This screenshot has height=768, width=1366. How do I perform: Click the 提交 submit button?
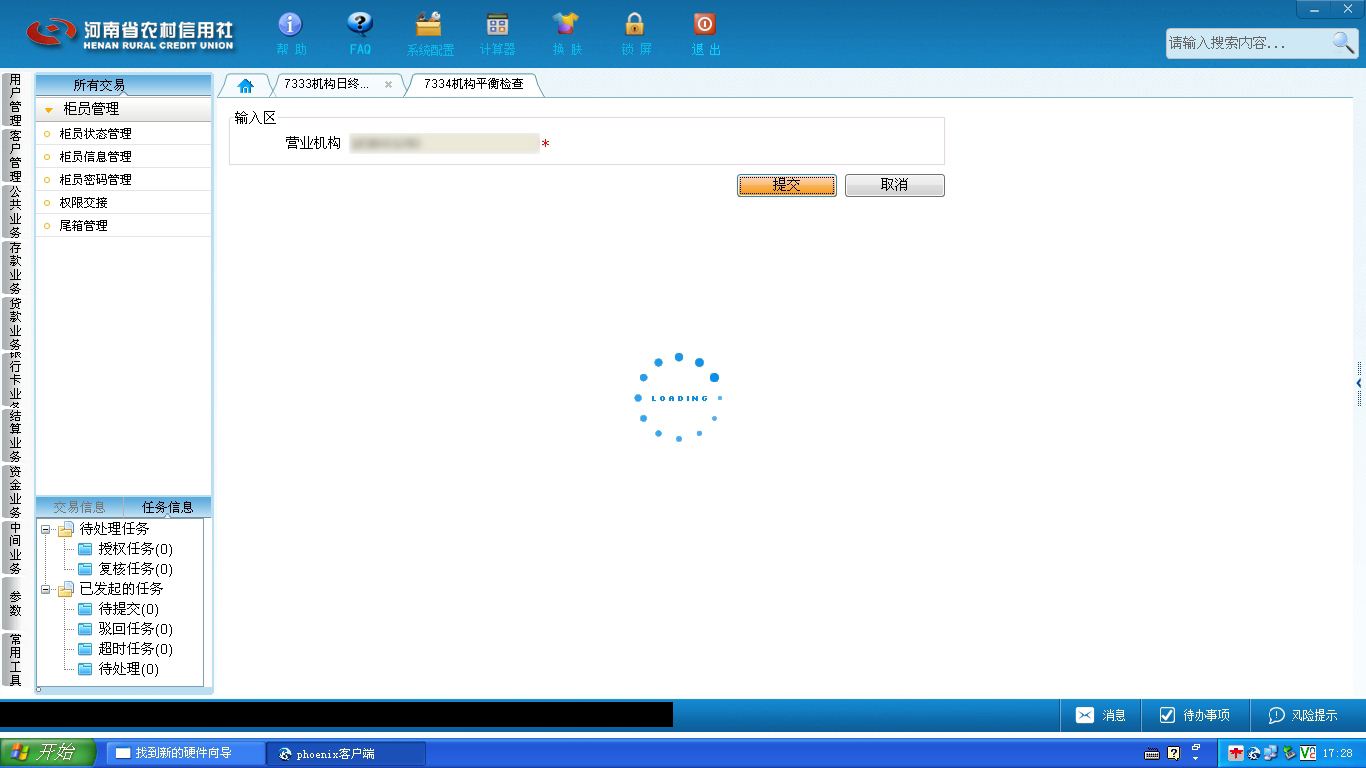(x=787, y=185)
